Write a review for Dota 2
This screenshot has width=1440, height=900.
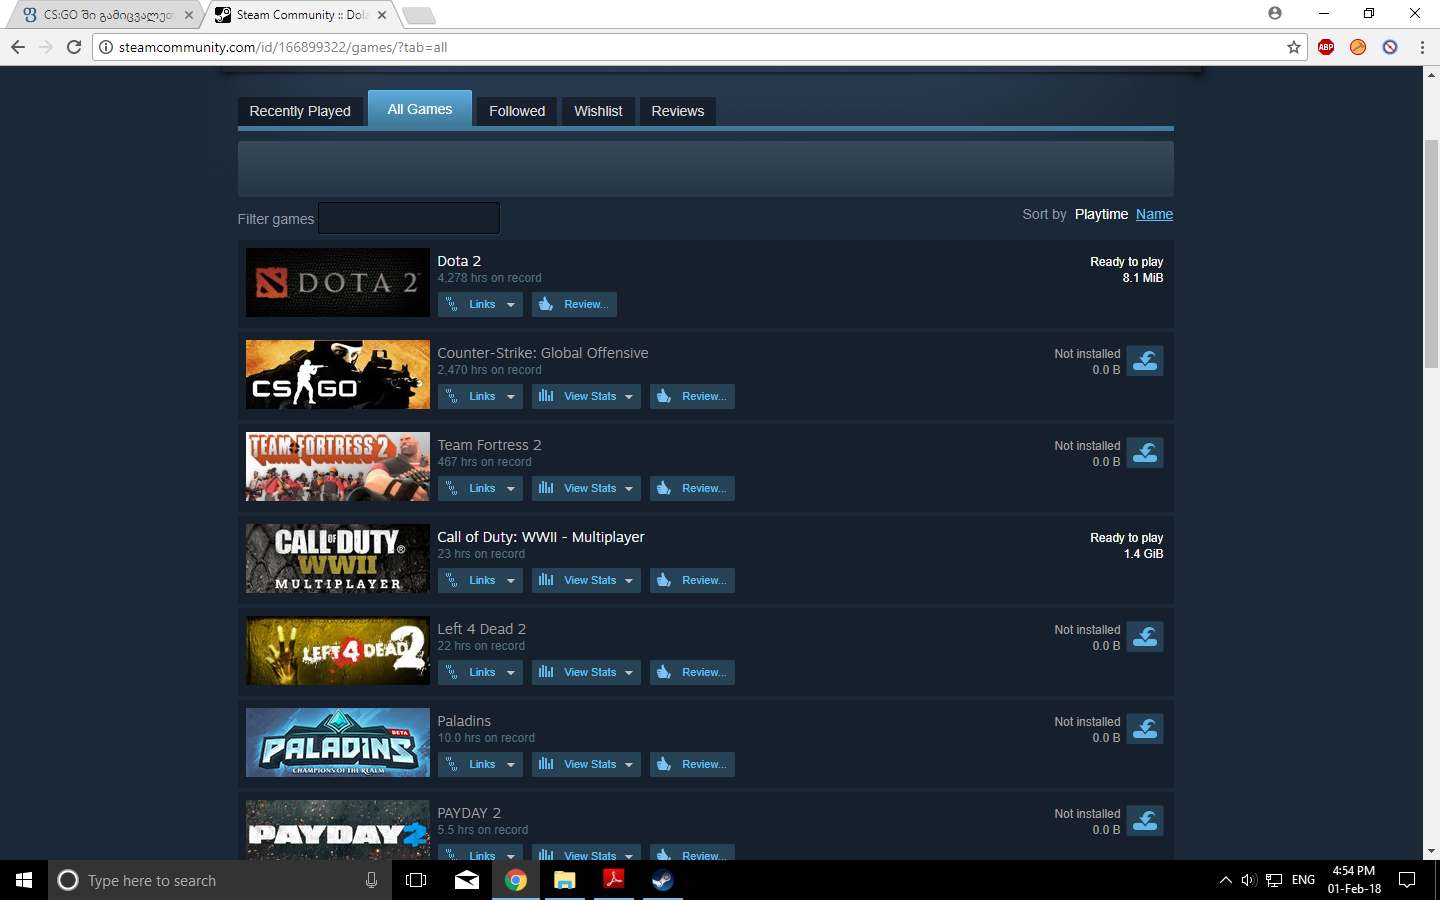pyautogui.click(x=574, y=305)
